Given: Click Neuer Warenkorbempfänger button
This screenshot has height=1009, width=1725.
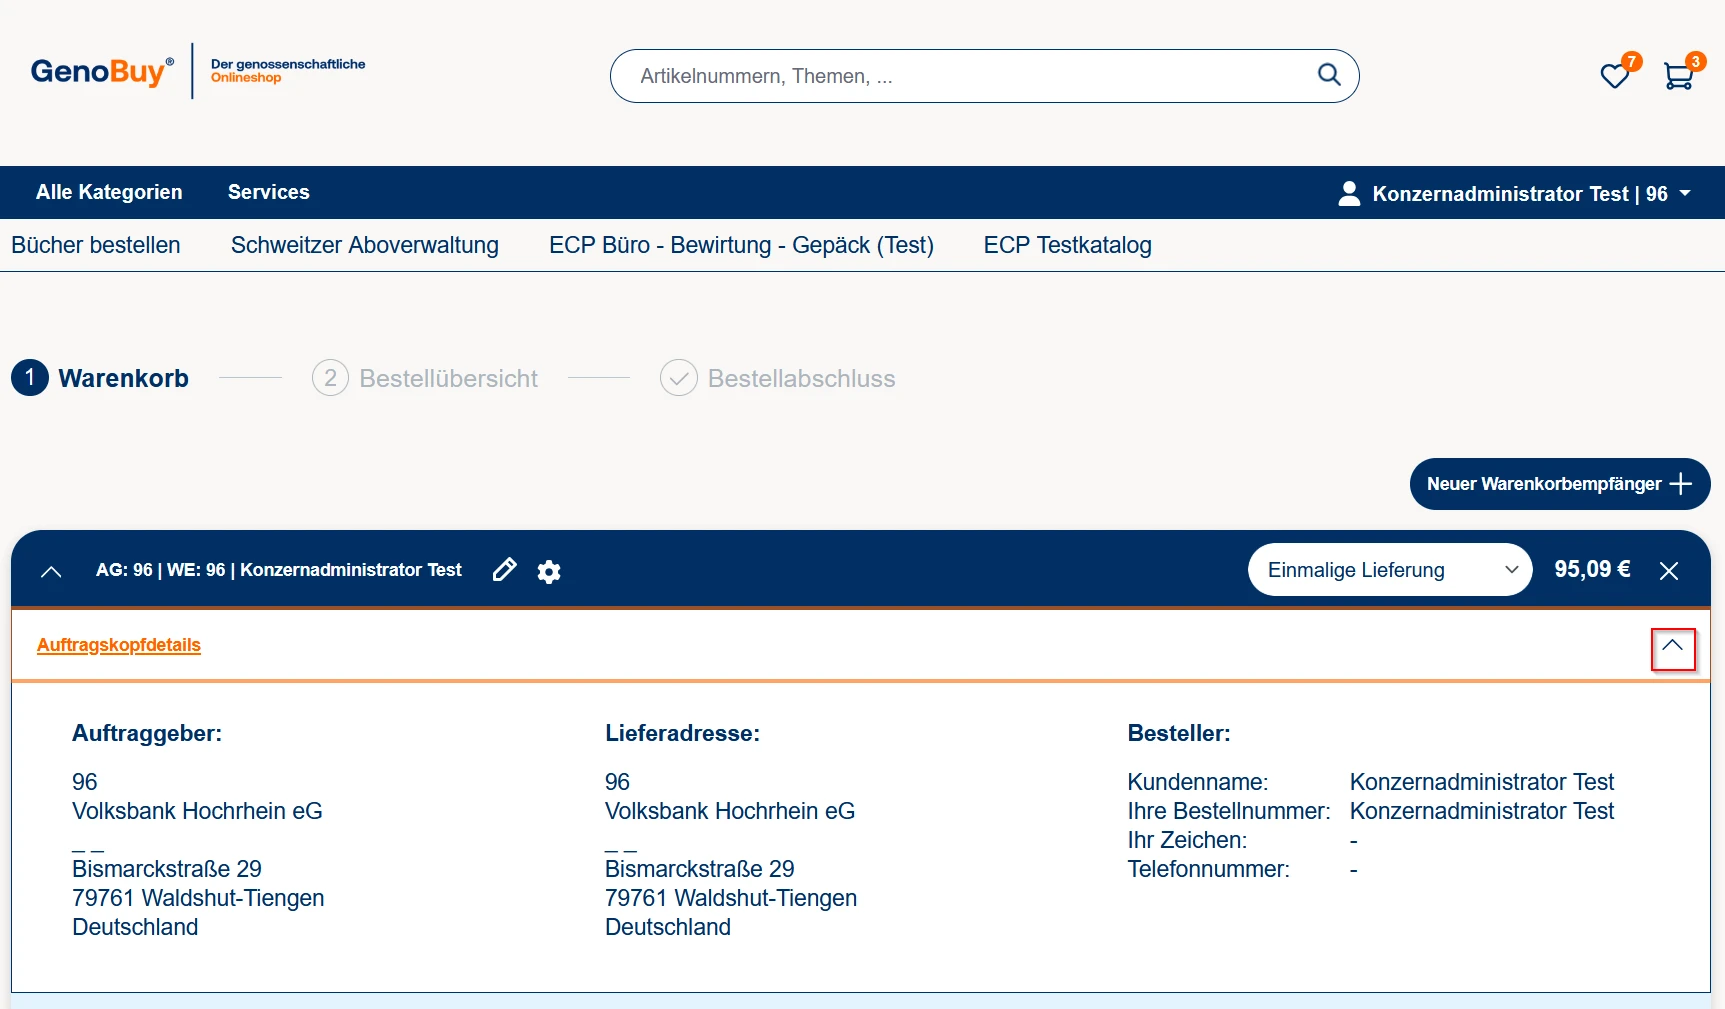Looking at the screenshot, I should [x=1559, y=484].
